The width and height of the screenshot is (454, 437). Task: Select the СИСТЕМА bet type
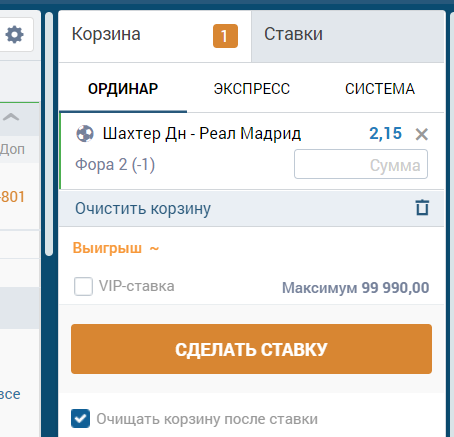click(380, 89)
